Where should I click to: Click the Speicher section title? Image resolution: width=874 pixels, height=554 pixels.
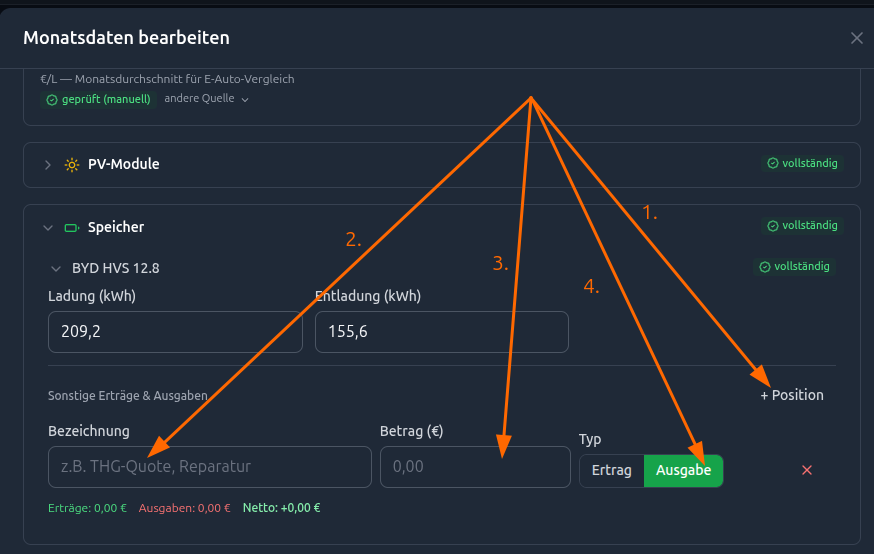point(116,227)
